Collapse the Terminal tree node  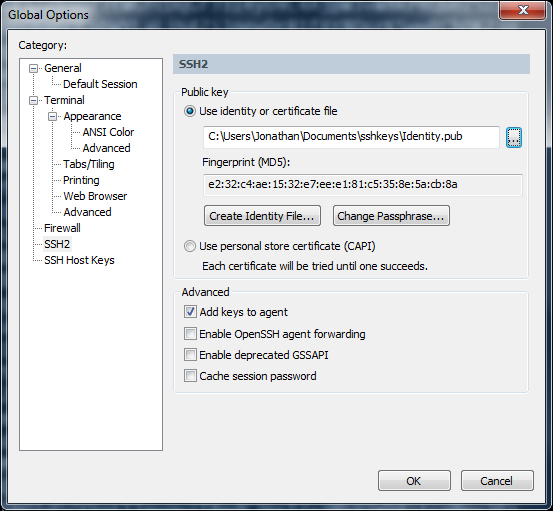tap(34, 101)
